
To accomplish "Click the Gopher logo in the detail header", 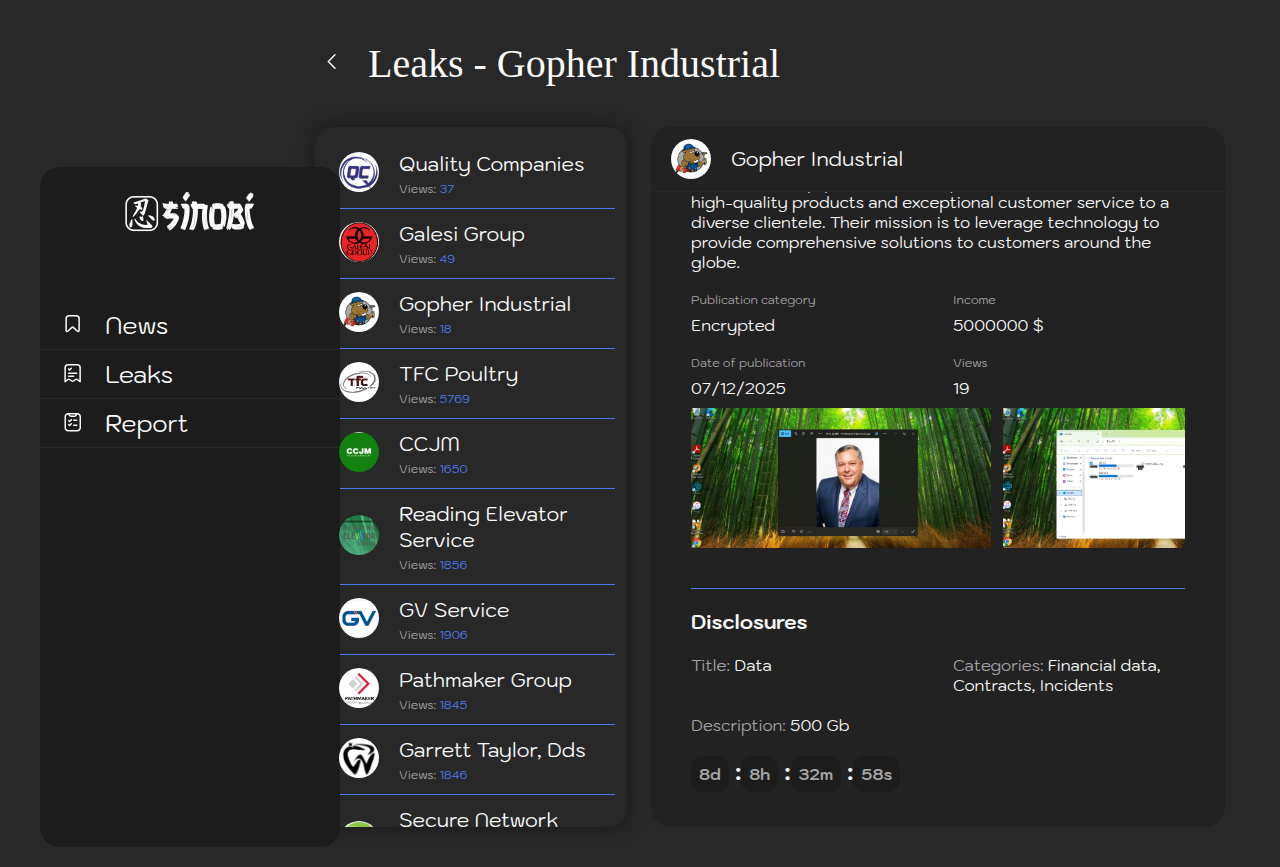I will point(691,159).
